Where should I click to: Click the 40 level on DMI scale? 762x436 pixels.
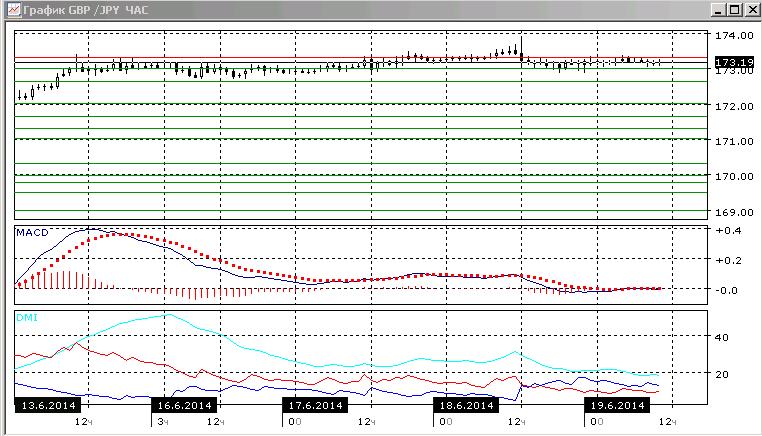(722, 337)
